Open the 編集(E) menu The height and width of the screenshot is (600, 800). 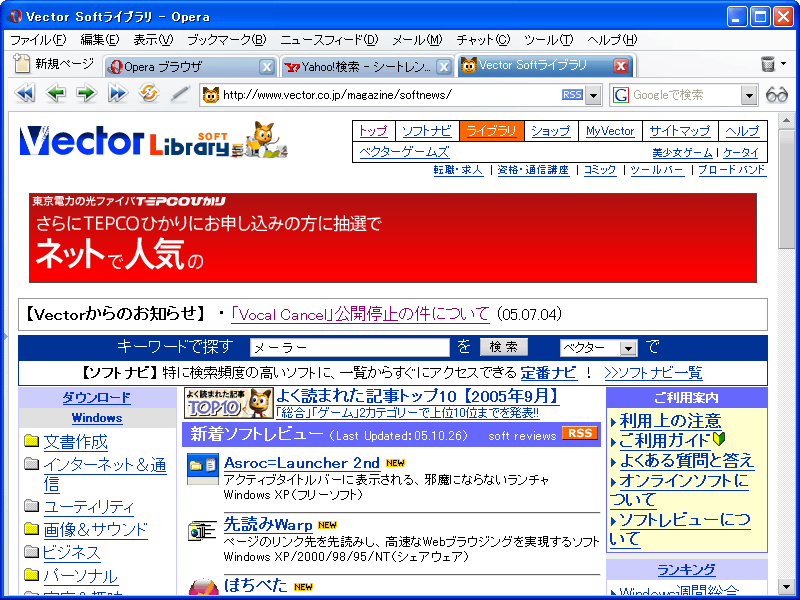pyautogui.click(x=100, y=40)
